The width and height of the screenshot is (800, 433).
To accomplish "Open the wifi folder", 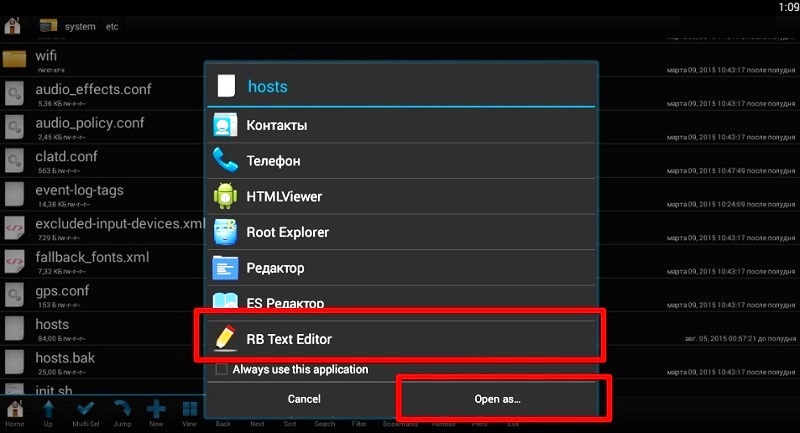I will [x=102, y=60].
